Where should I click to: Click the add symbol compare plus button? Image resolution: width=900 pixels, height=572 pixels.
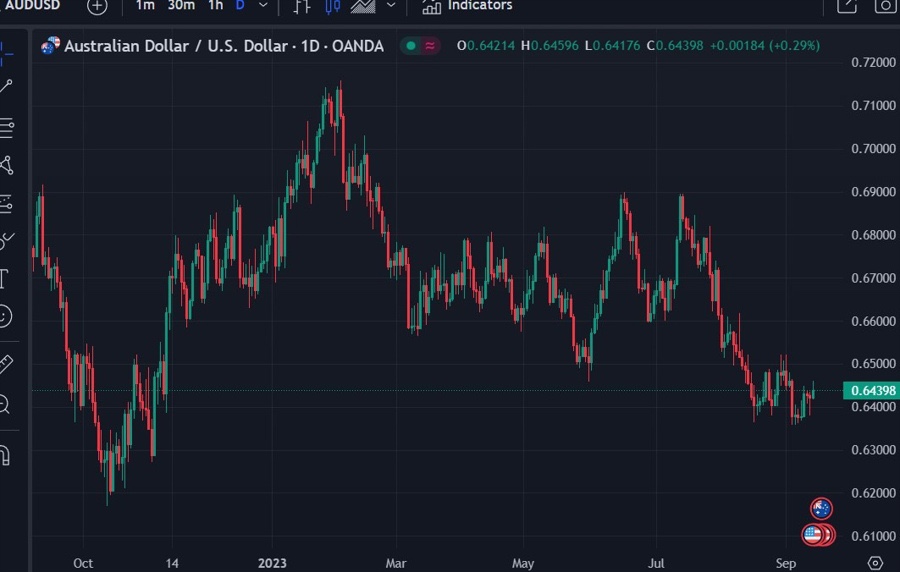click(x=97, y=6)
